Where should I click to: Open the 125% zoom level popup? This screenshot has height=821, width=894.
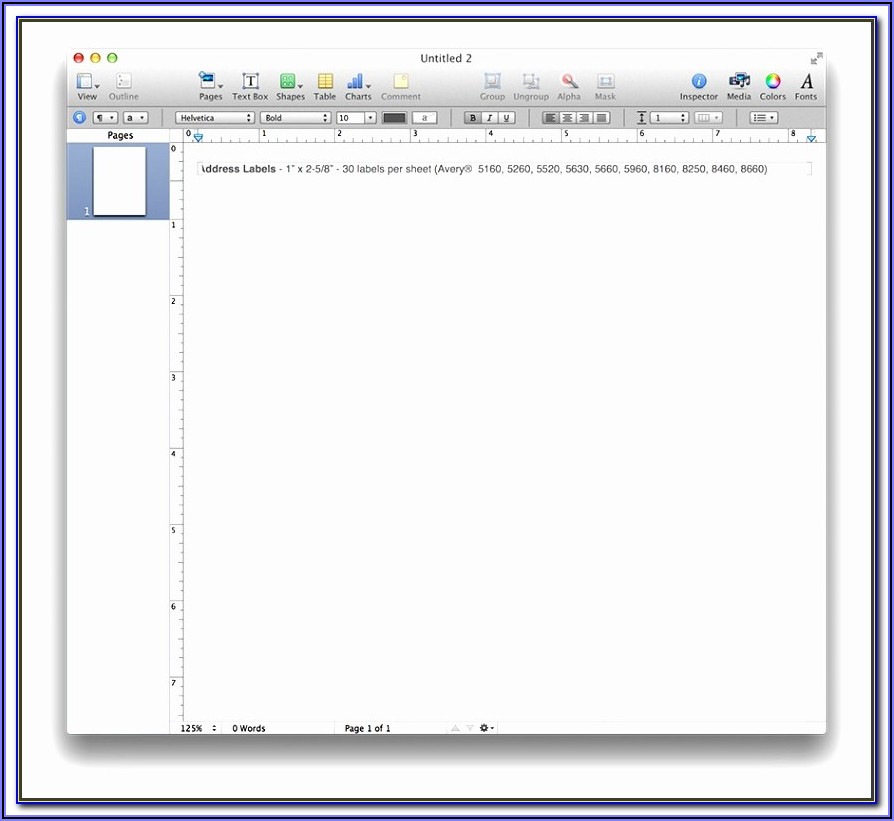(x=198, y=728)
